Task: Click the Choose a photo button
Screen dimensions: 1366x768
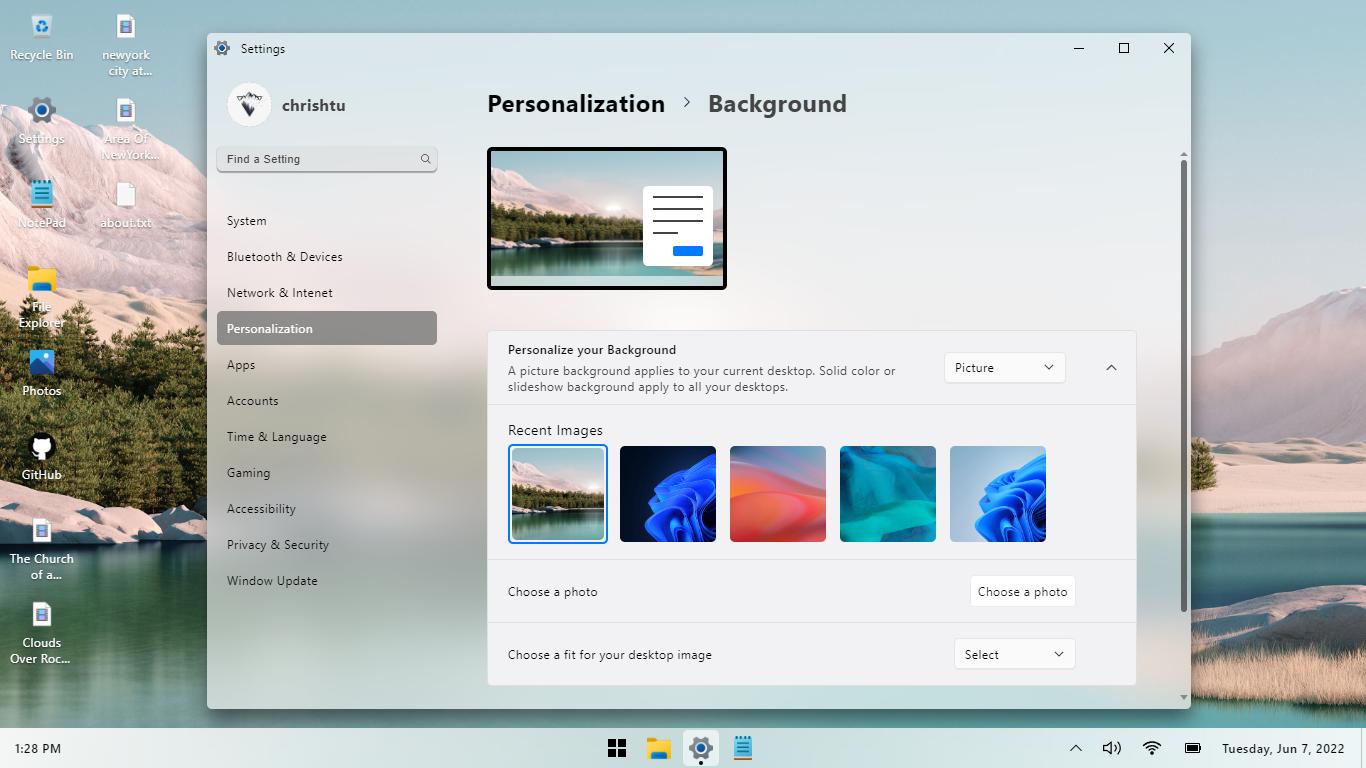Action: 1022,592
